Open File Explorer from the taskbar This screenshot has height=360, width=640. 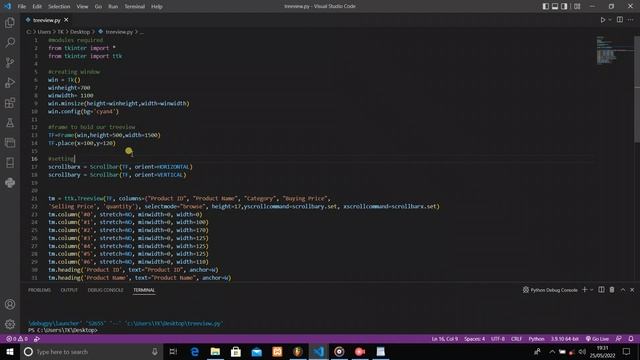(x=215, y=351)
